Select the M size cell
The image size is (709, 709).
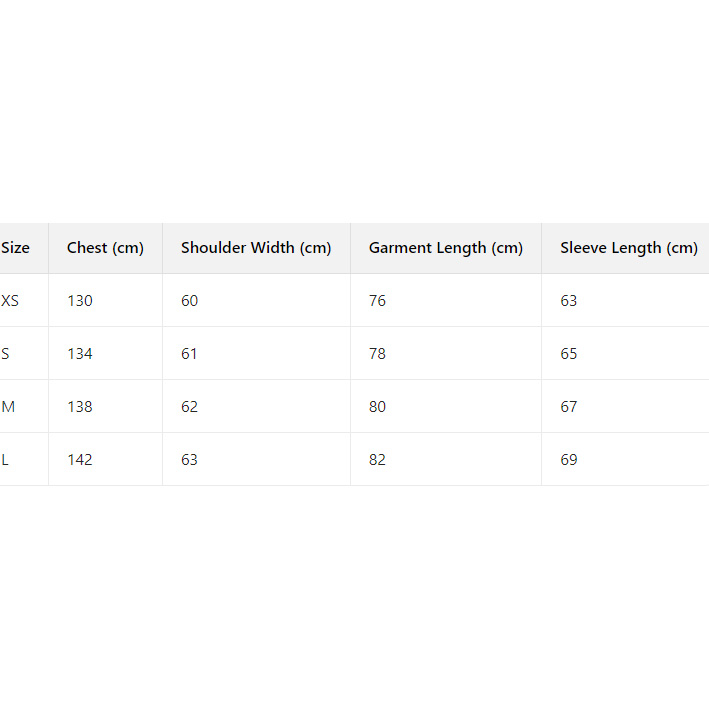(8, 407)
